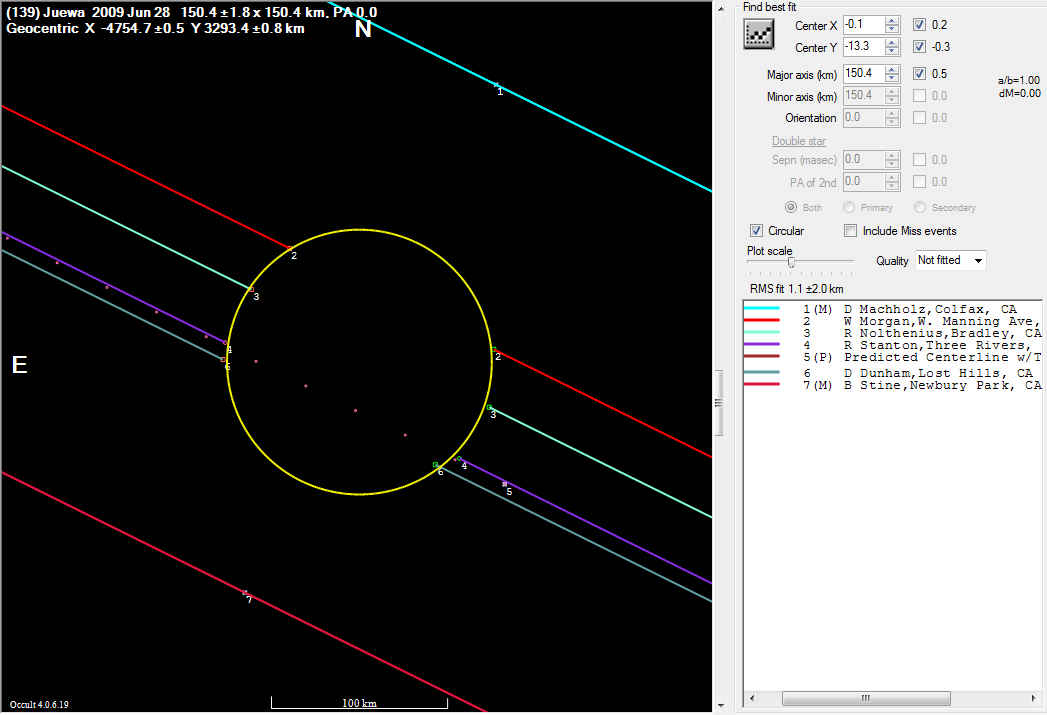1047x715 pixels.
Task: Select 5(P) Predicted Centerline row
Action: (x=893, y=357)
